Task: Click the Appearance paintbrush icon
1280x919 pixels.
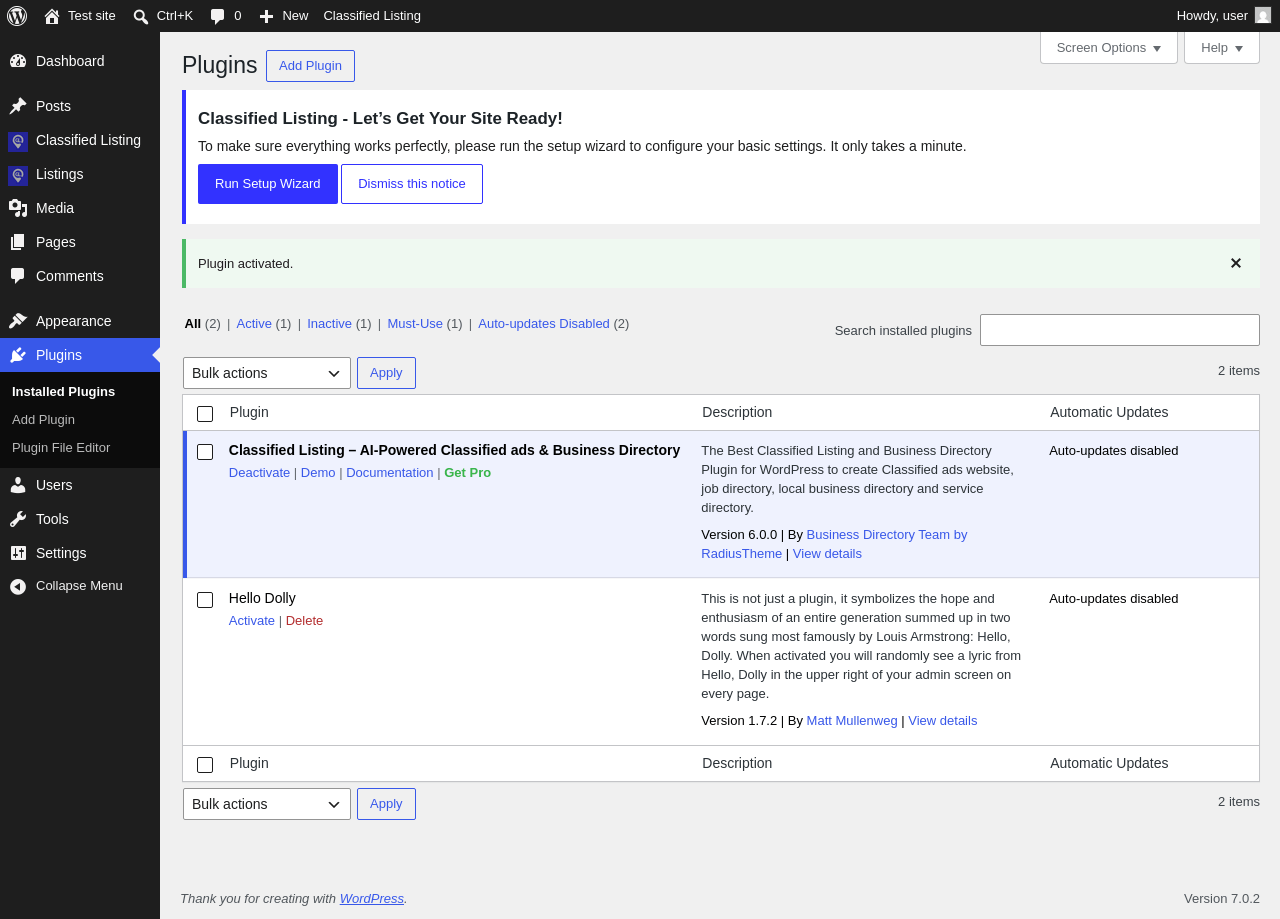Action: (18, 321)
